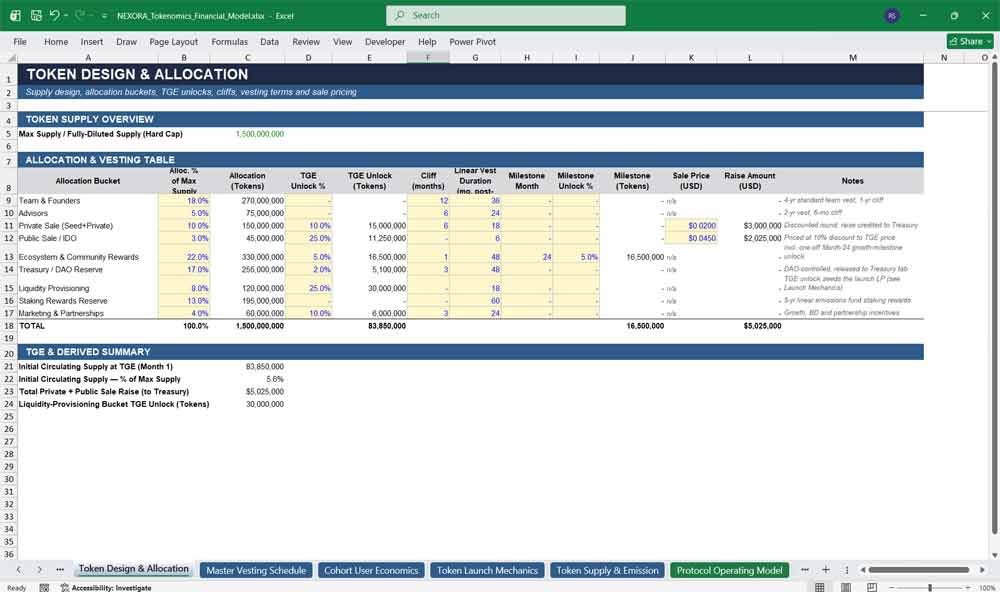Add a new sheet with plus icon
1000x592 pixels.
point(826,570)
